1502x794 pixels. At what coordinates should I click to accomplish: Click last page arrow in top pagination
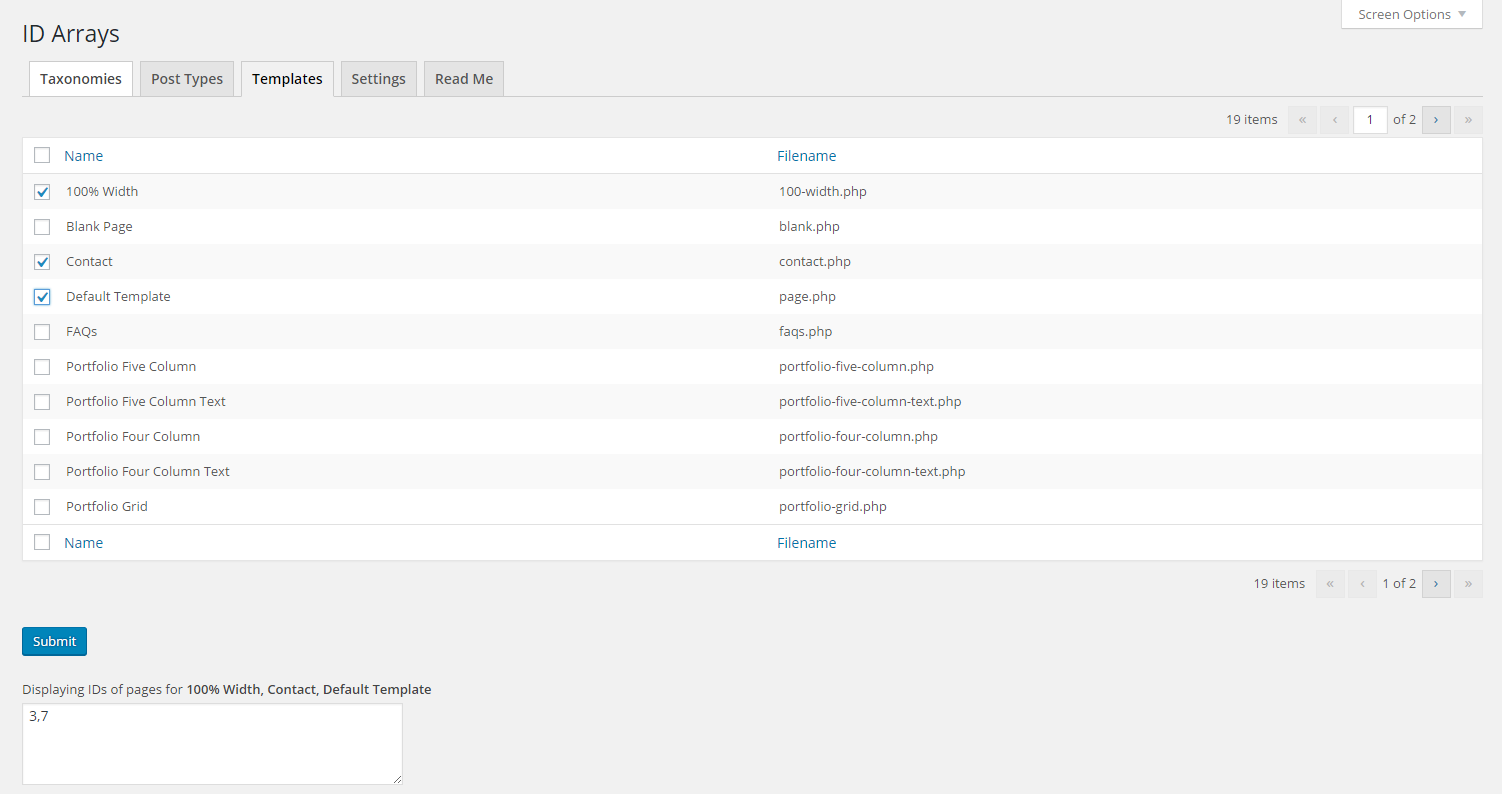click(1468, 120)
